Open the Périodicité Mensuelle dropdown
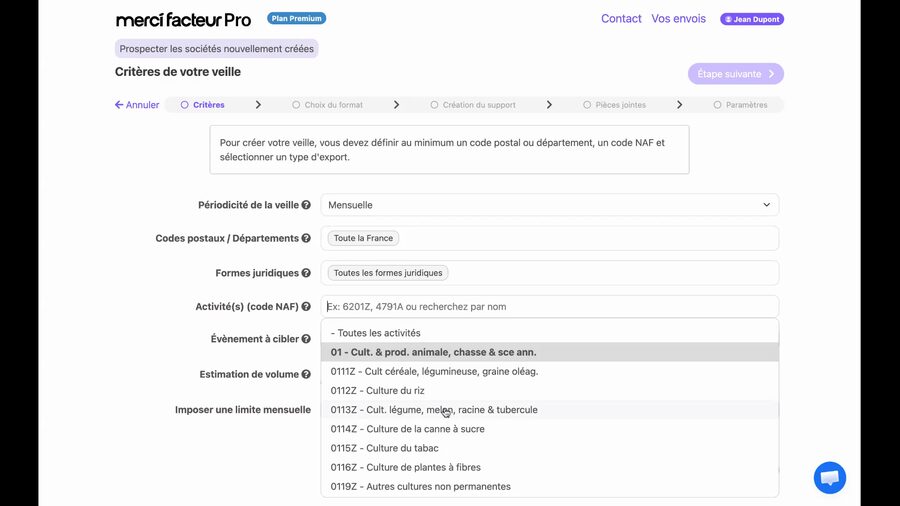The height and width of the screenshot is (506, 900). (x=549, y=205)
